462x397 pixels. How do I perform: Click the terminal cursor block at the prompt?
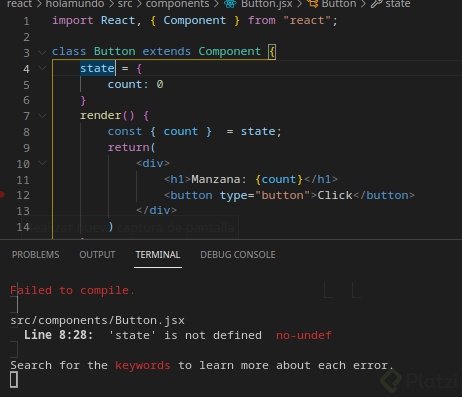tap(14, 380)
